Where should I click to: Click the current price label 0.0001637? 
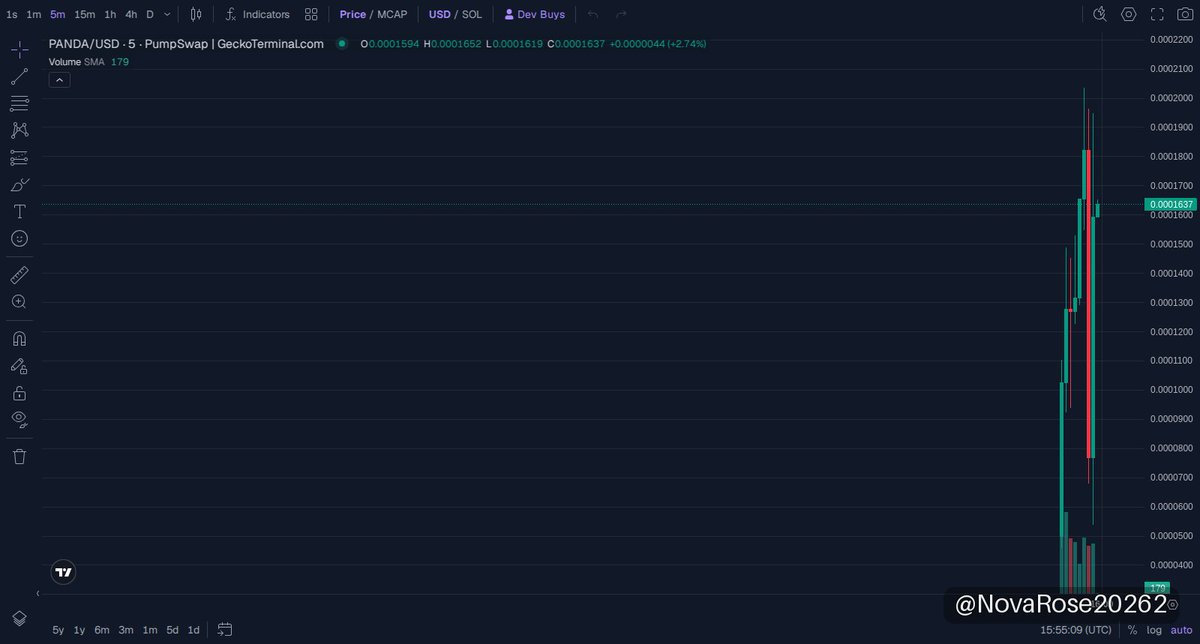point(1170,204)
